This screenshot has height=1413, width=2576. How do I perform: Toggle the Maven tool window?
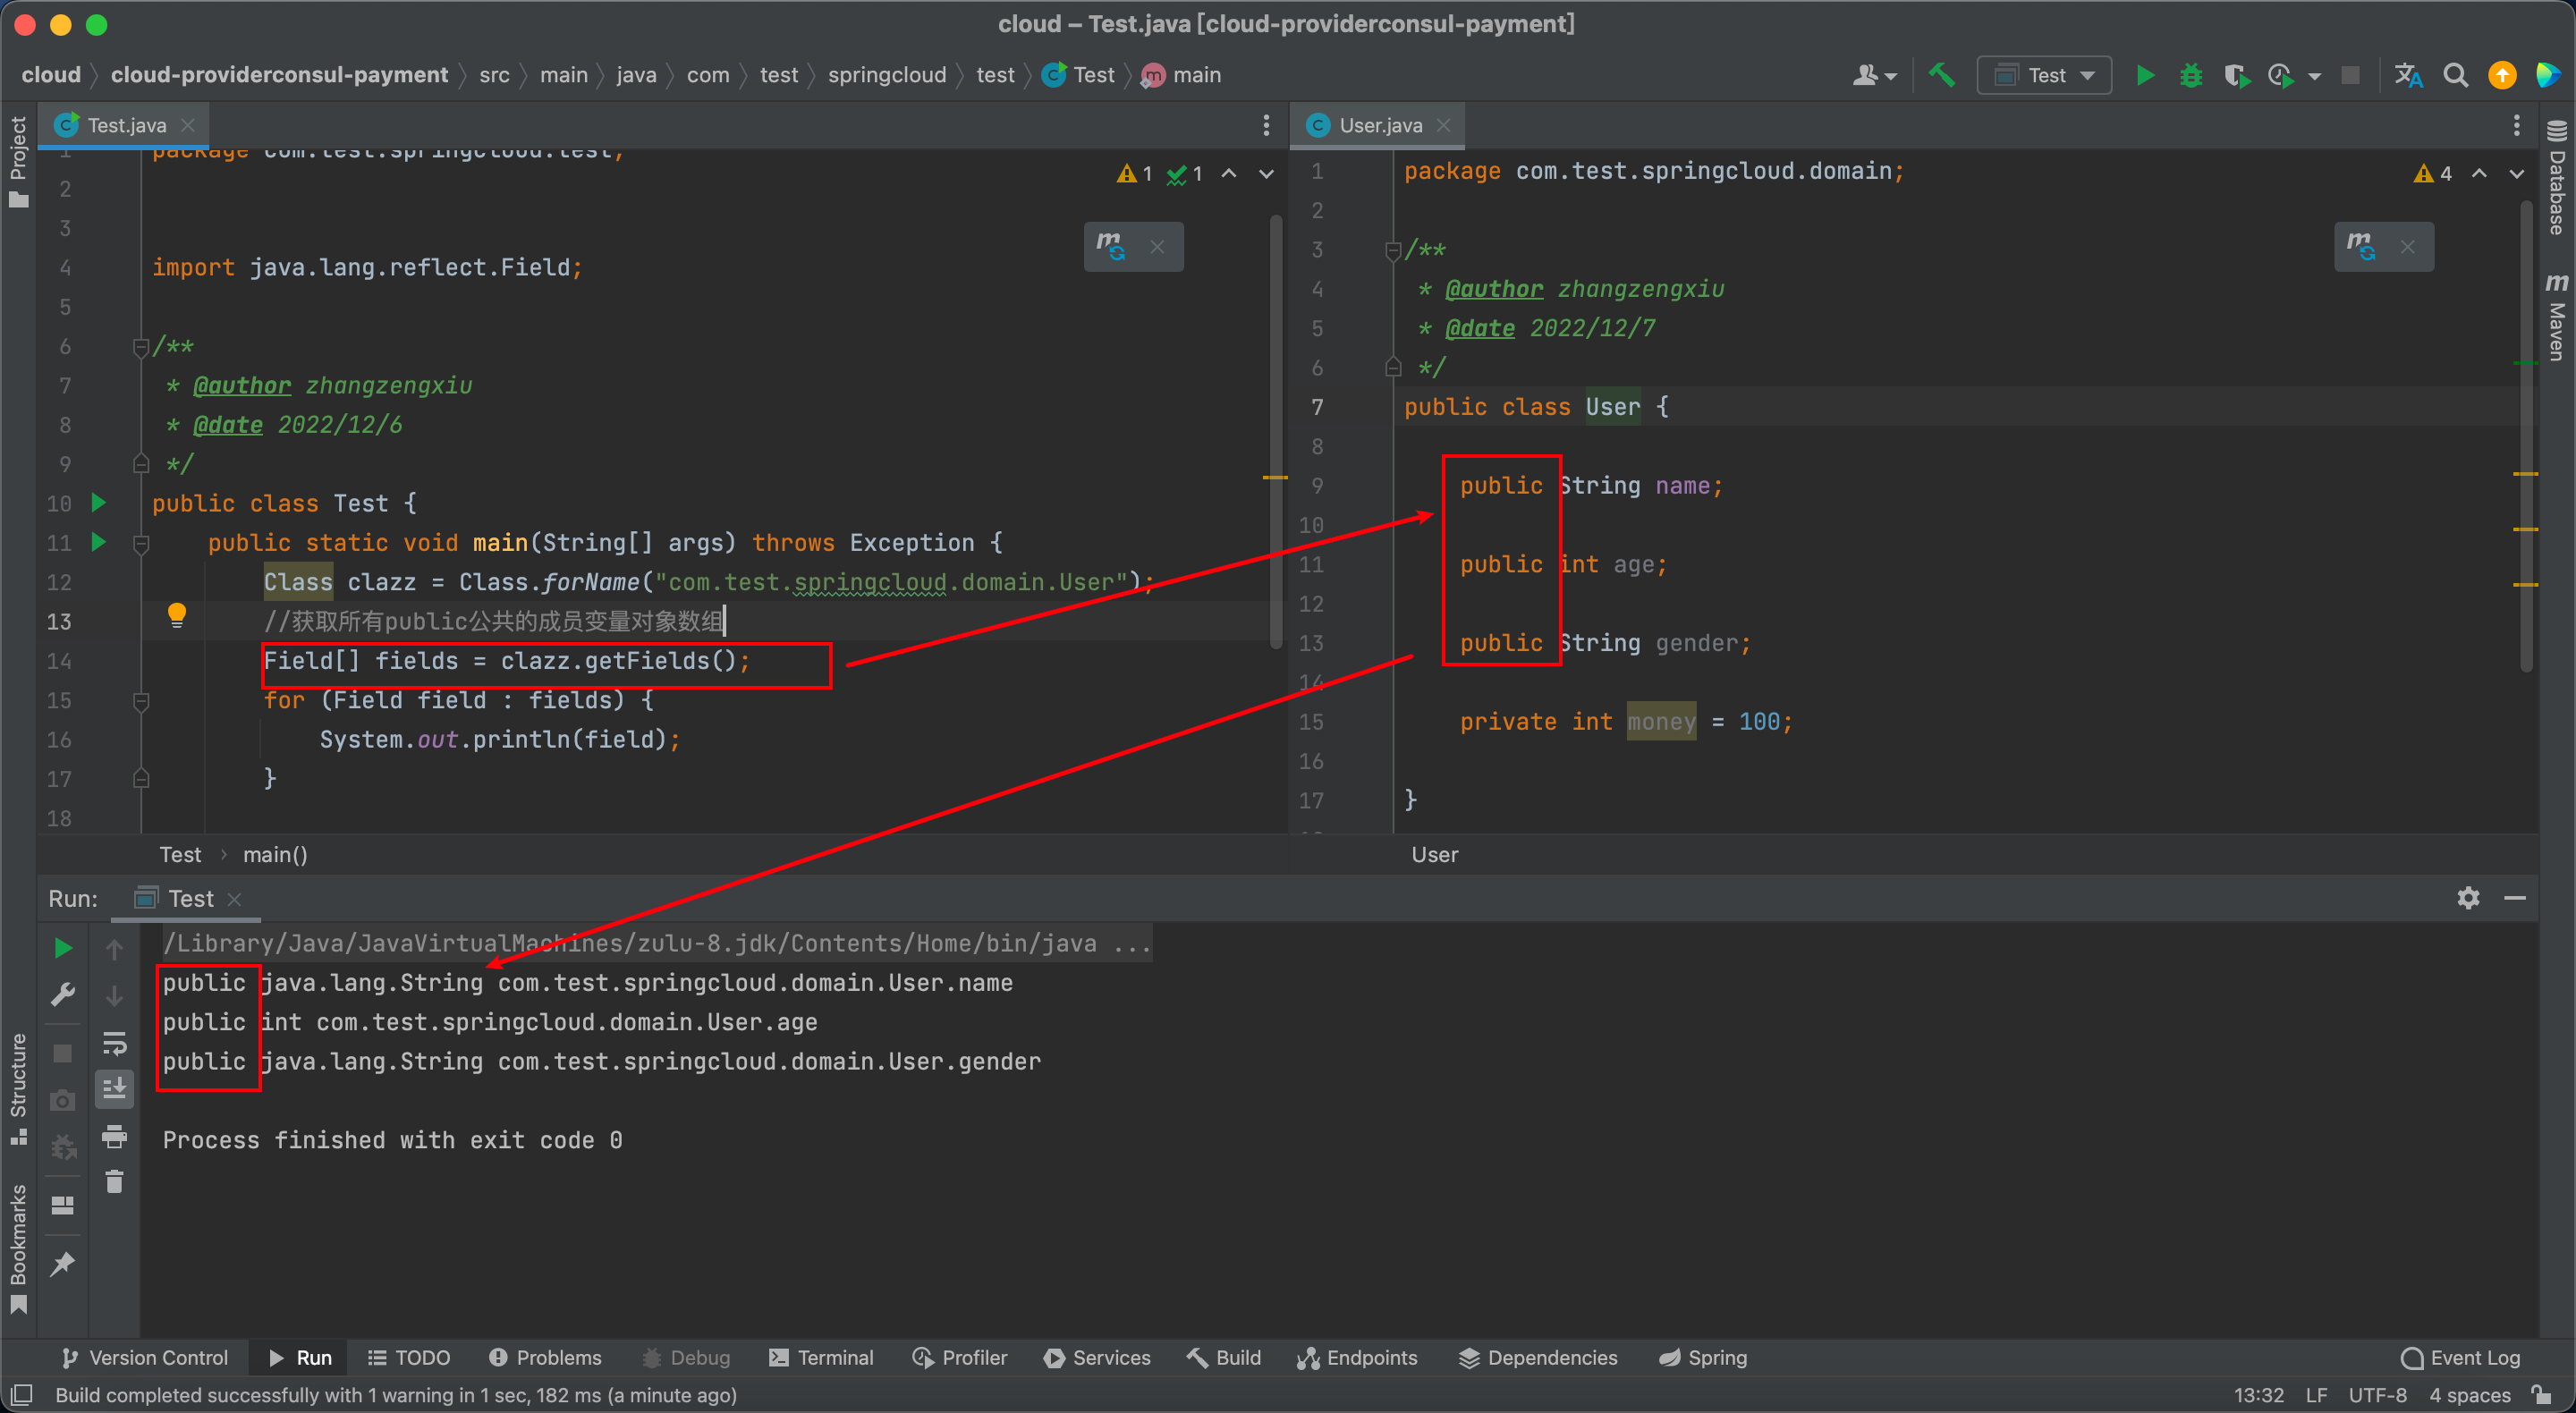point(2557,316)
